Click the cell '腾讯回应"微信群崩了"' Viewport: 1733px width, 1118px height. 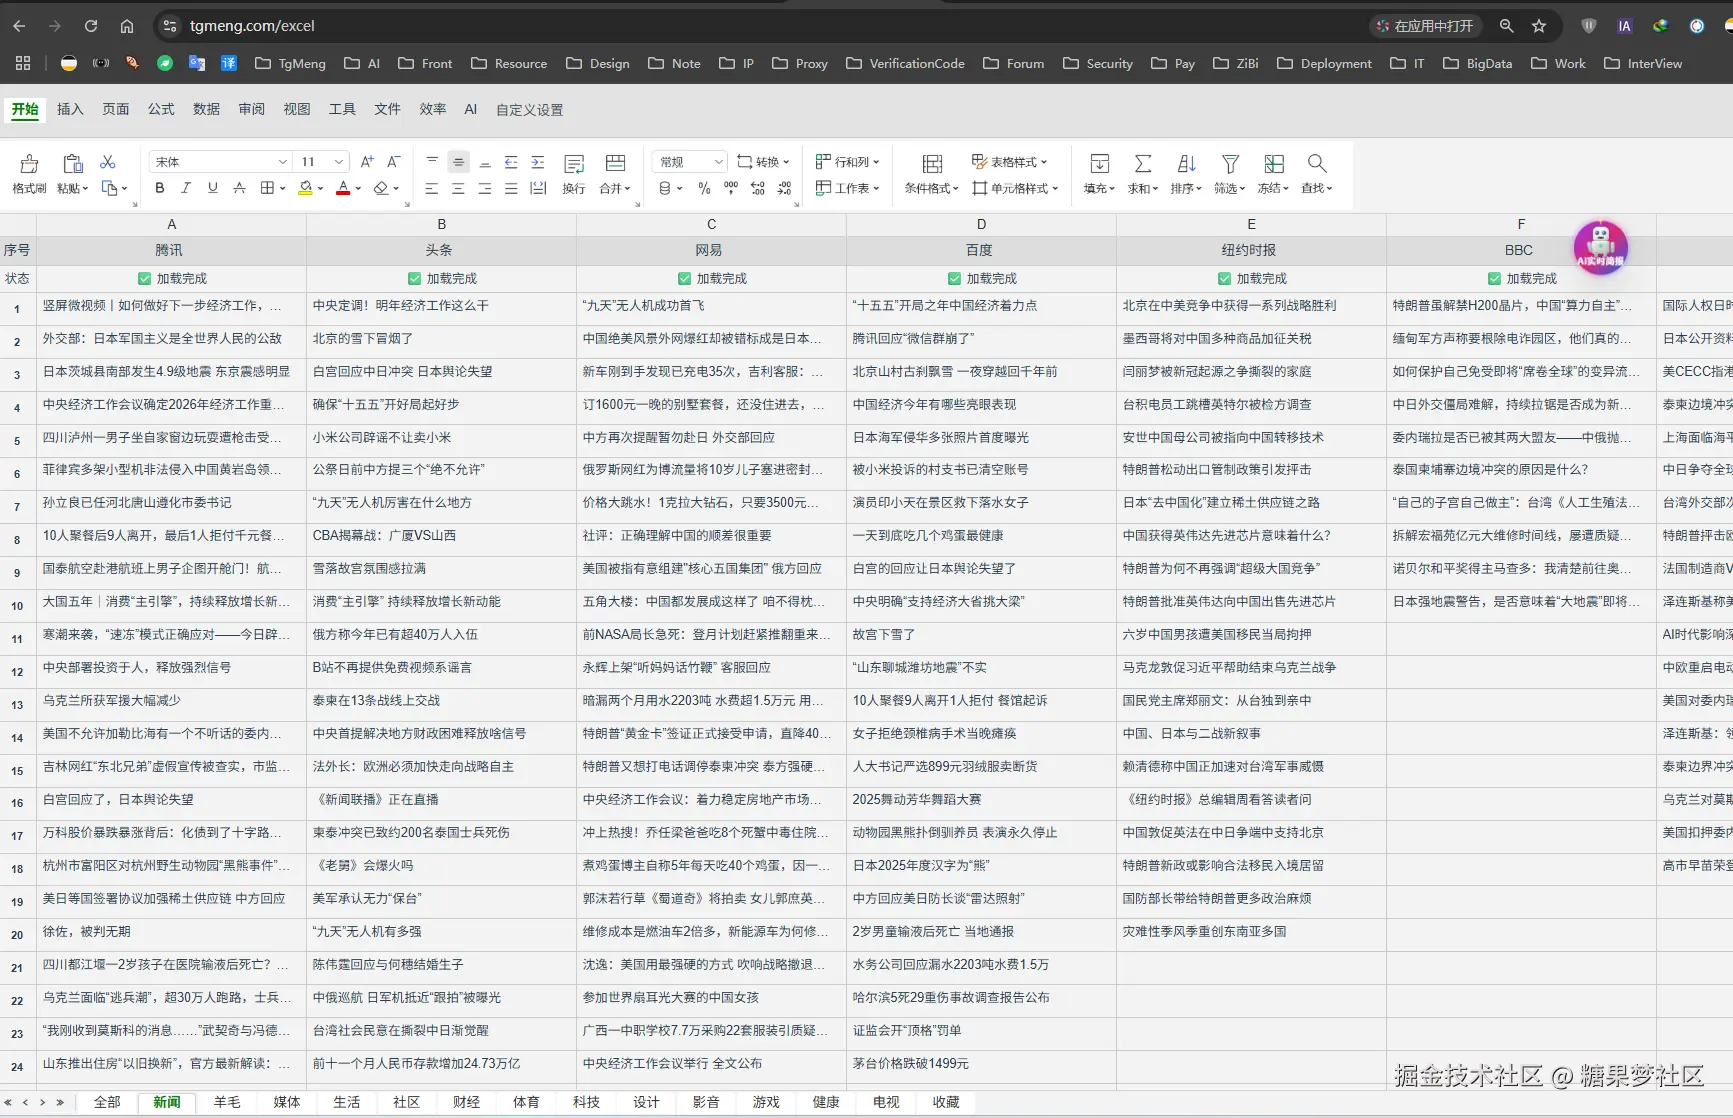(982, 339)
